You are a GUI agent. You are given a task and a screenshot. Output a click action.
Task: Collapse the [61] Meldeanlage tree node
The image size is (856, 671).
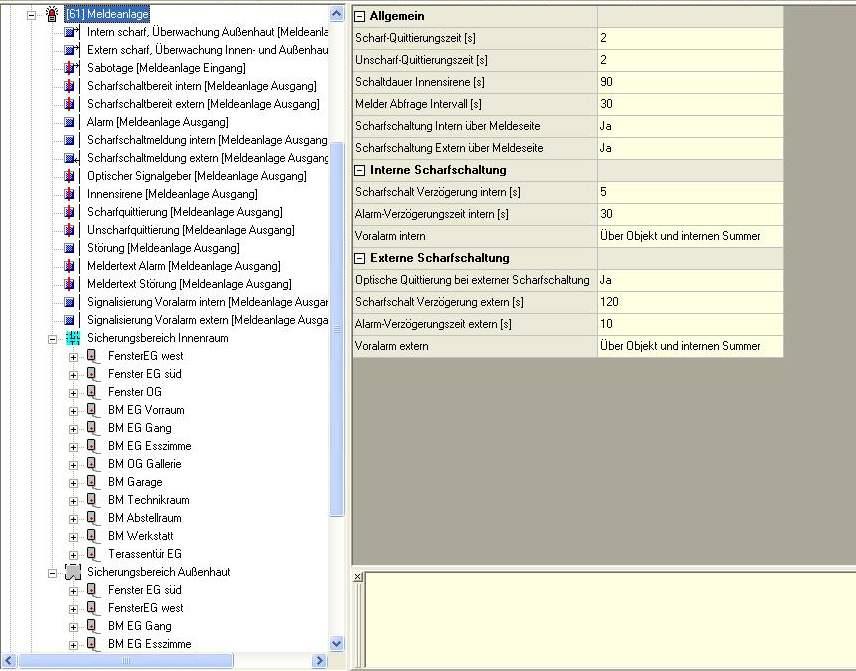click(32, 15)
